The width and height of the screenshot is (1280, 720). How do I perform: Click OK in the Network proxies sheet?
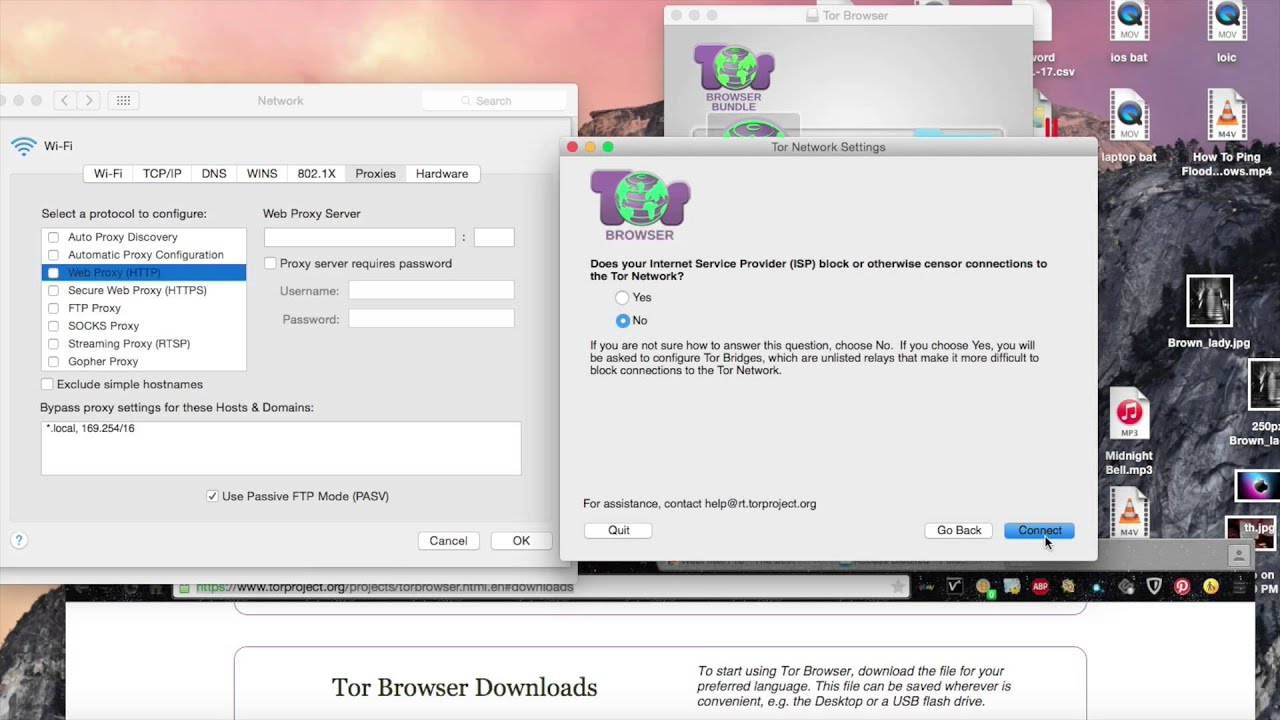click(x=521, y=541)
